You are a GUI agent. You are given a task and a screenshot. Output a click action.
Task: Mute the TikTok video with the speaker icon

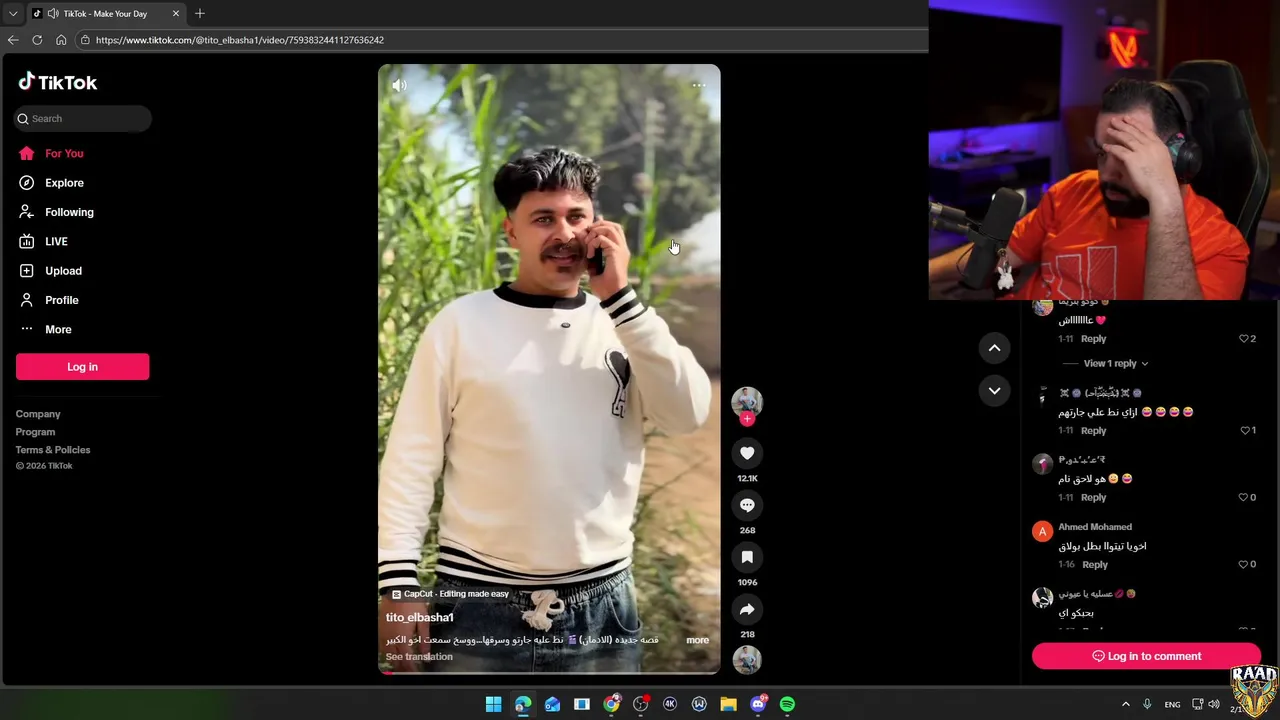tap(399, 85)
